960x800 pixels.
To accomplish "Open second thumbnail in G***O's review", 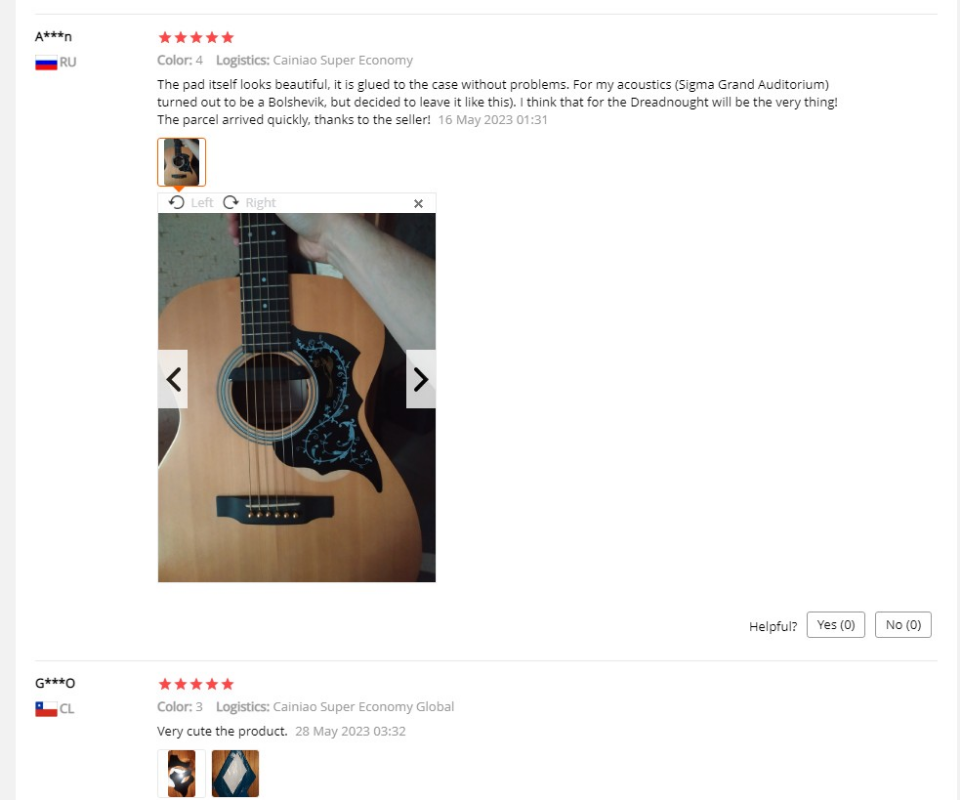I will coord(236,774).
